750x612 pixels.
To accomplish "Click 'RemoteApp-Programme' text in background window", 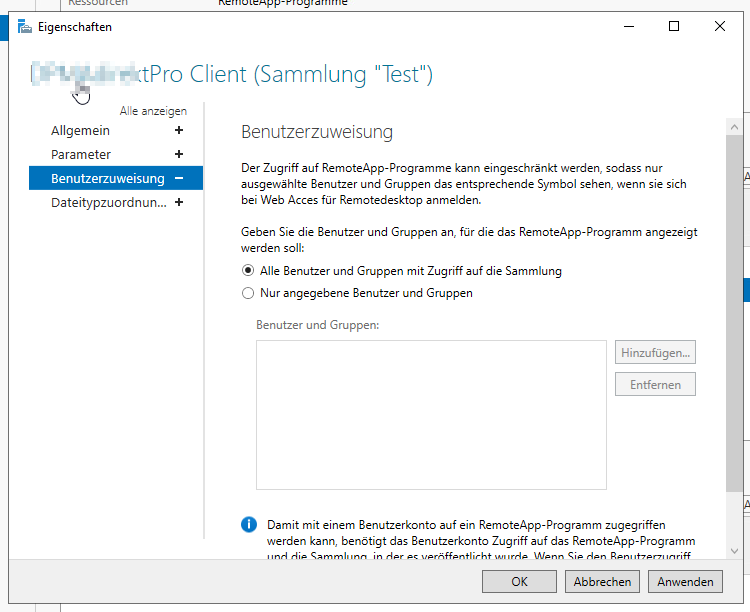I will tap(283, 3).
